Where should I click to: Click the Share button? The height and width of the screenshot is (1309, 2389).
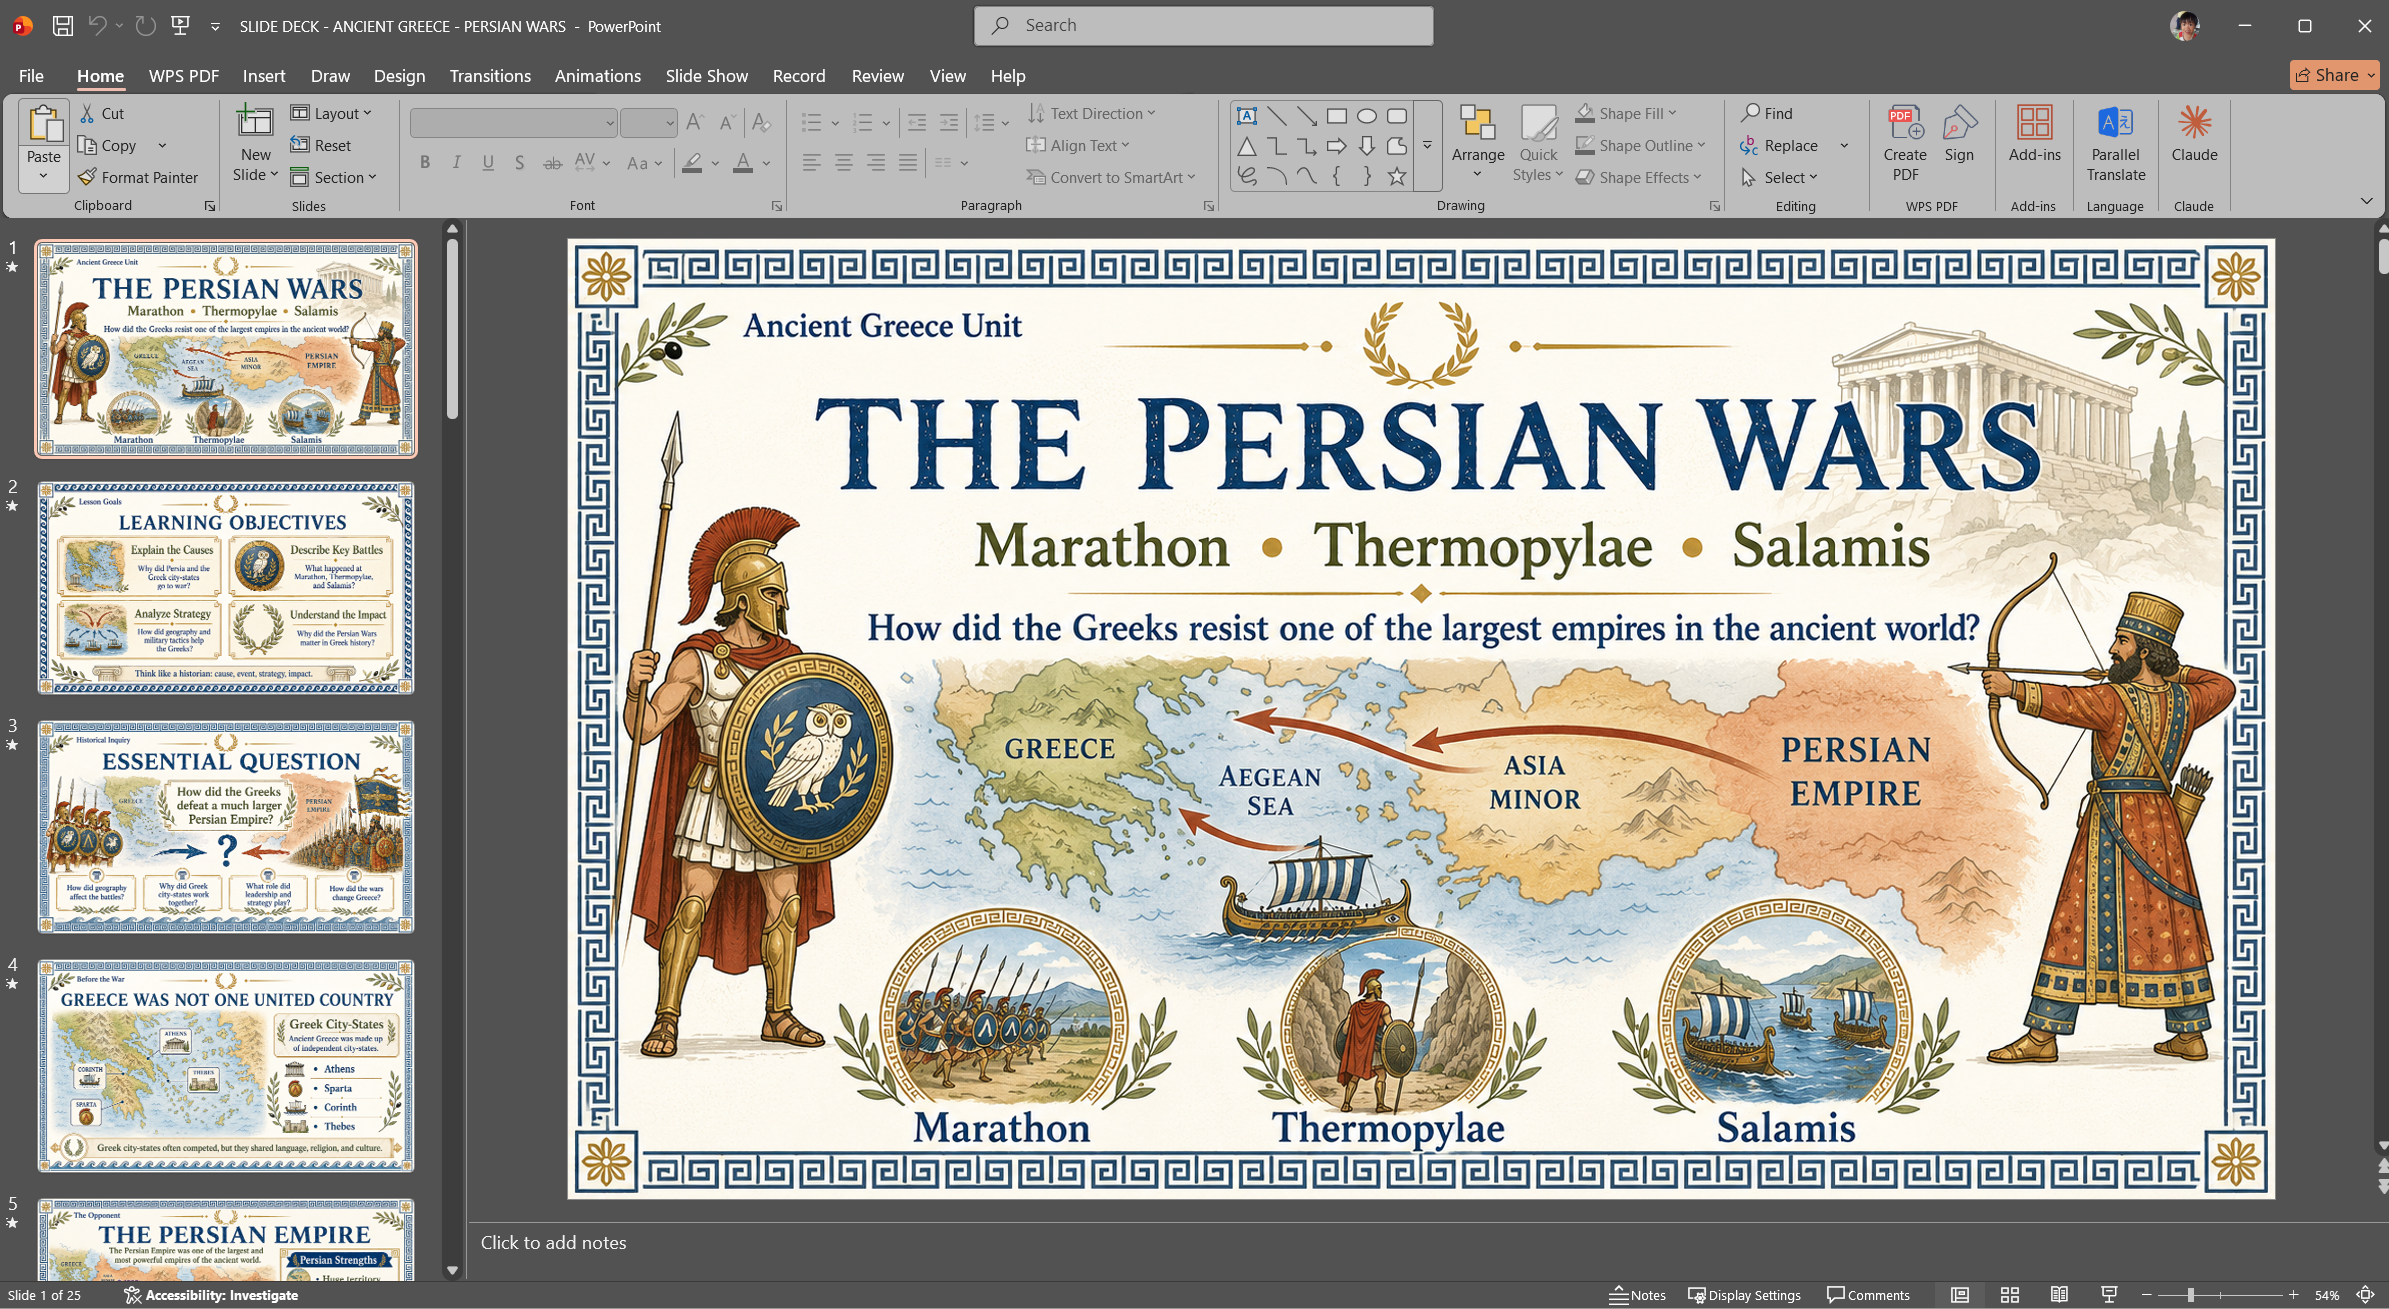pyautogui.click(x=2334, y=75)
